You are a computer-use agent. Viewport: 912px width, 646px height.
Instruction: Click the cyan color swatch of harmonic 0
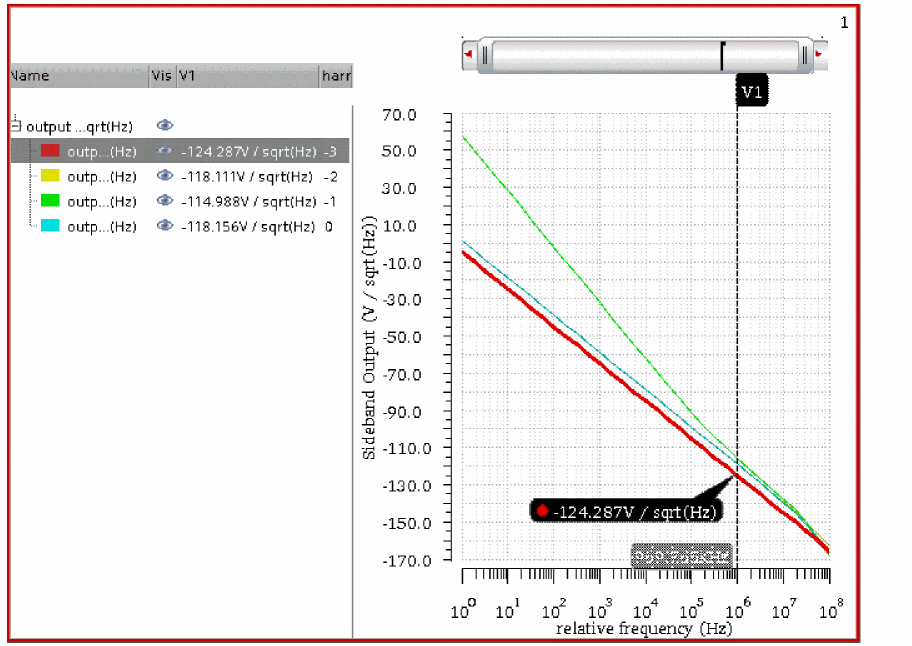point(50,226)
